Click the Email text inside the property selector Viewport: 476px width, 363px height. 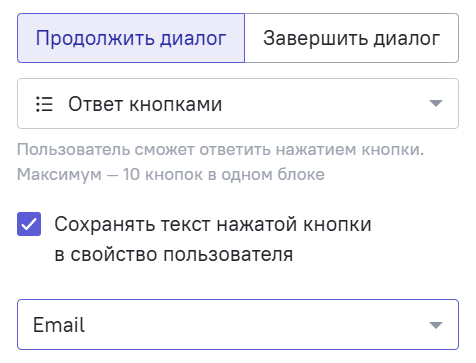tap(59, 325)
